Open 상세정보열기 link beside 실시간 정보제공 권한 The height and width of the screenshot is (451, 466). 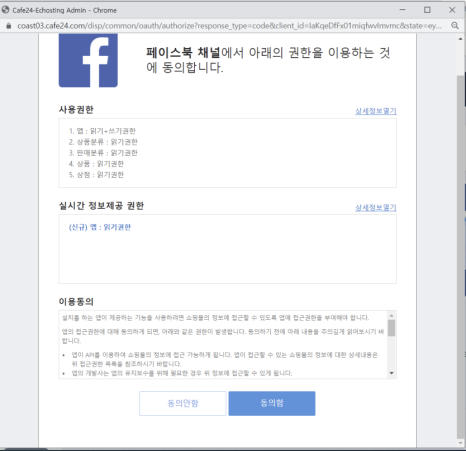[x=376, y=207]
